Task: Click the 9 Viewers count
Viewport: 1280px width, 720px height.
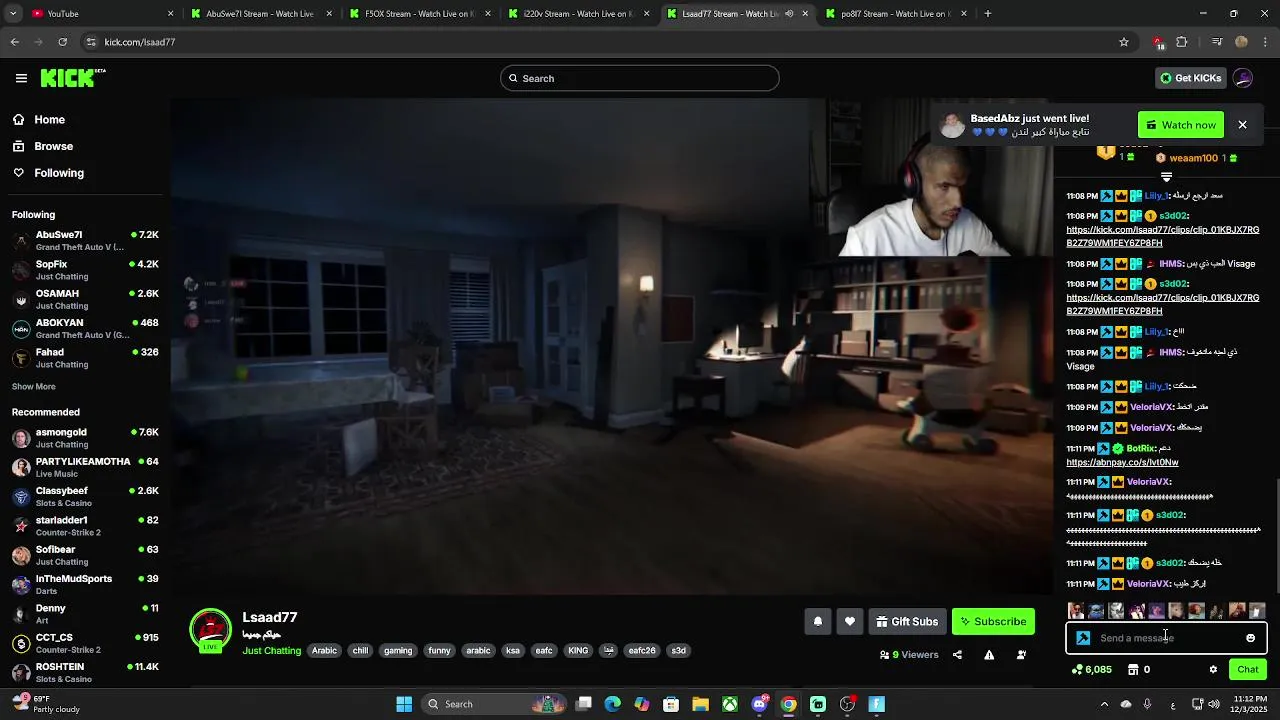Action: point(909,655)
